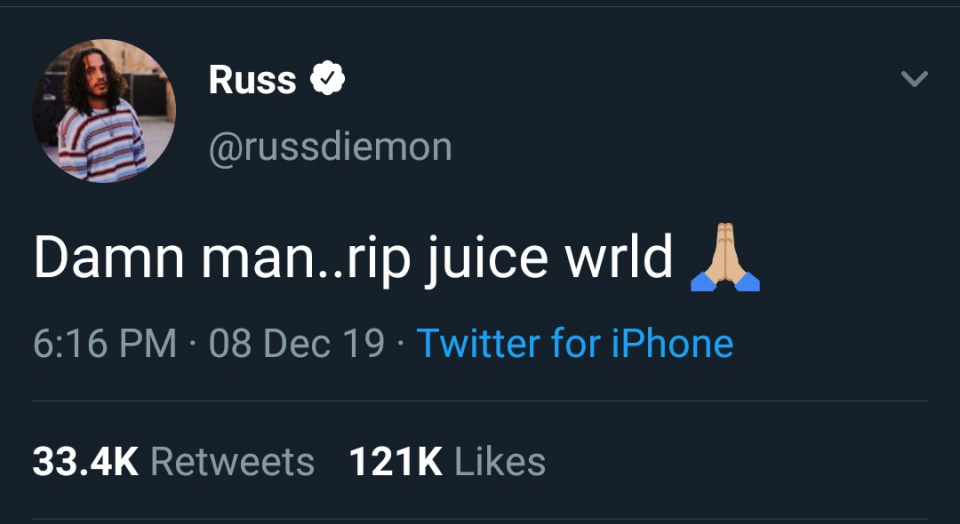This screenshot has height=524, width=960.
Task: Open the "Likes" label
Action: coord(500,461)
